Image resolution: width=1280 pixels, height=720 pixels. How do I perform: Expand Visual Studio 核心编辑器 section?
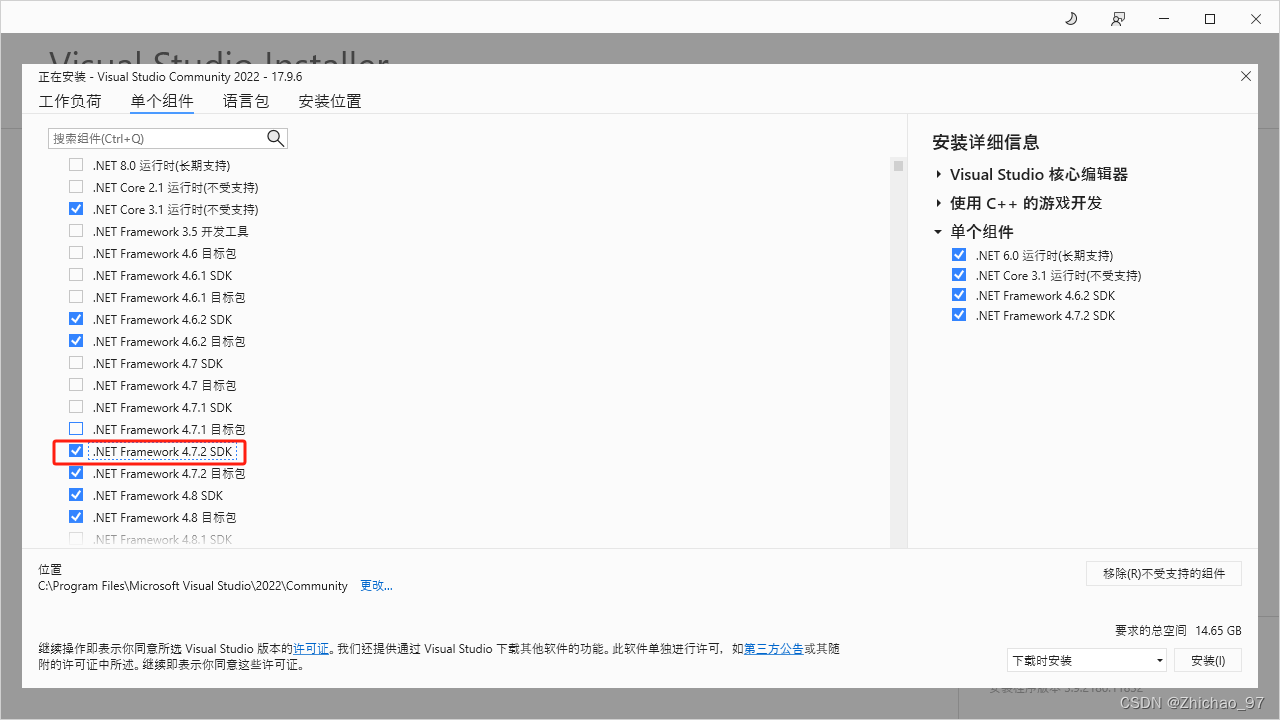click(x=939, y=174)
